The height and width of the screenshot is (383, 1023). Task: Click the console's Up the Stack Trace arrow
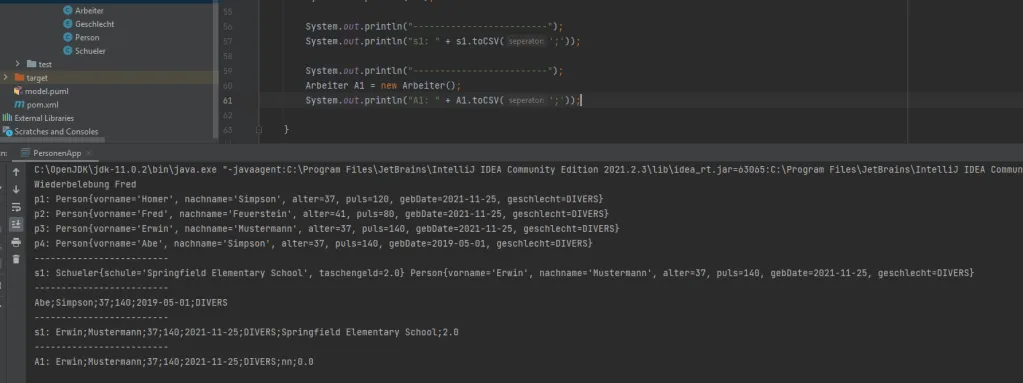pyautogui.click(x=16, y=172)
